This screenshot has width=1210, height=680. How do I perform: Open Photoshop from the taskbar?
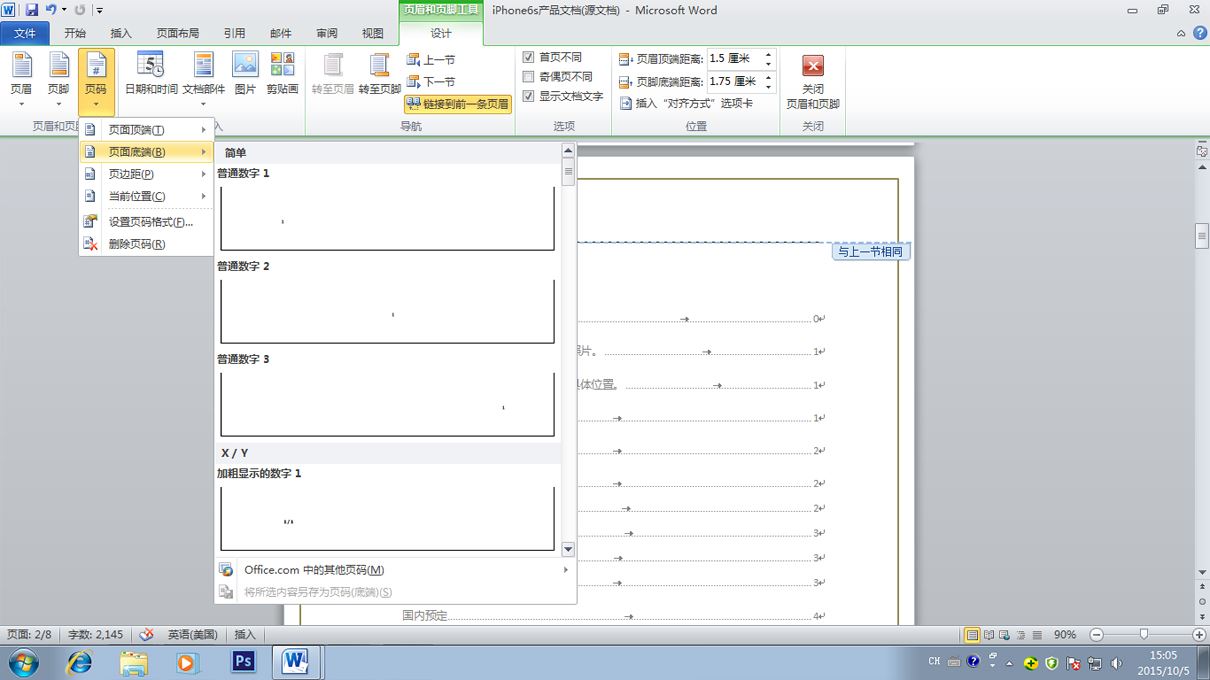243,662
